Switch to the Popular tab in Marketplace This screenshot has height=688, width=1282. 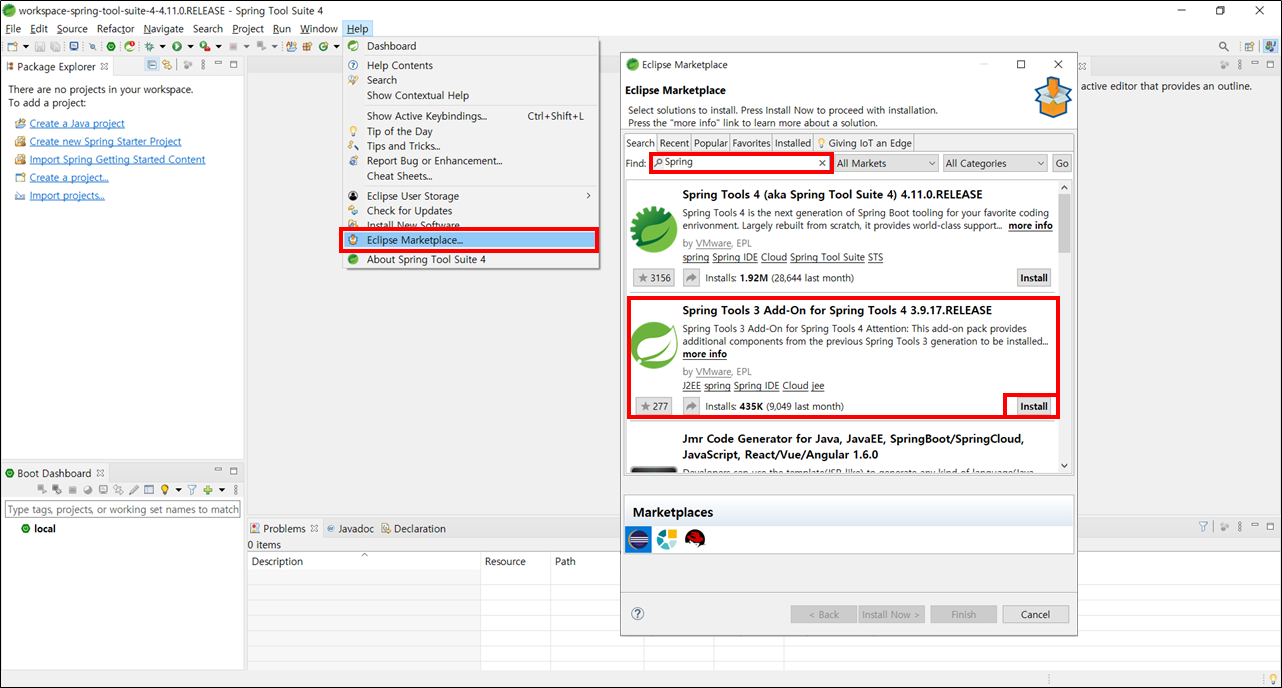(x=711, y=143)
